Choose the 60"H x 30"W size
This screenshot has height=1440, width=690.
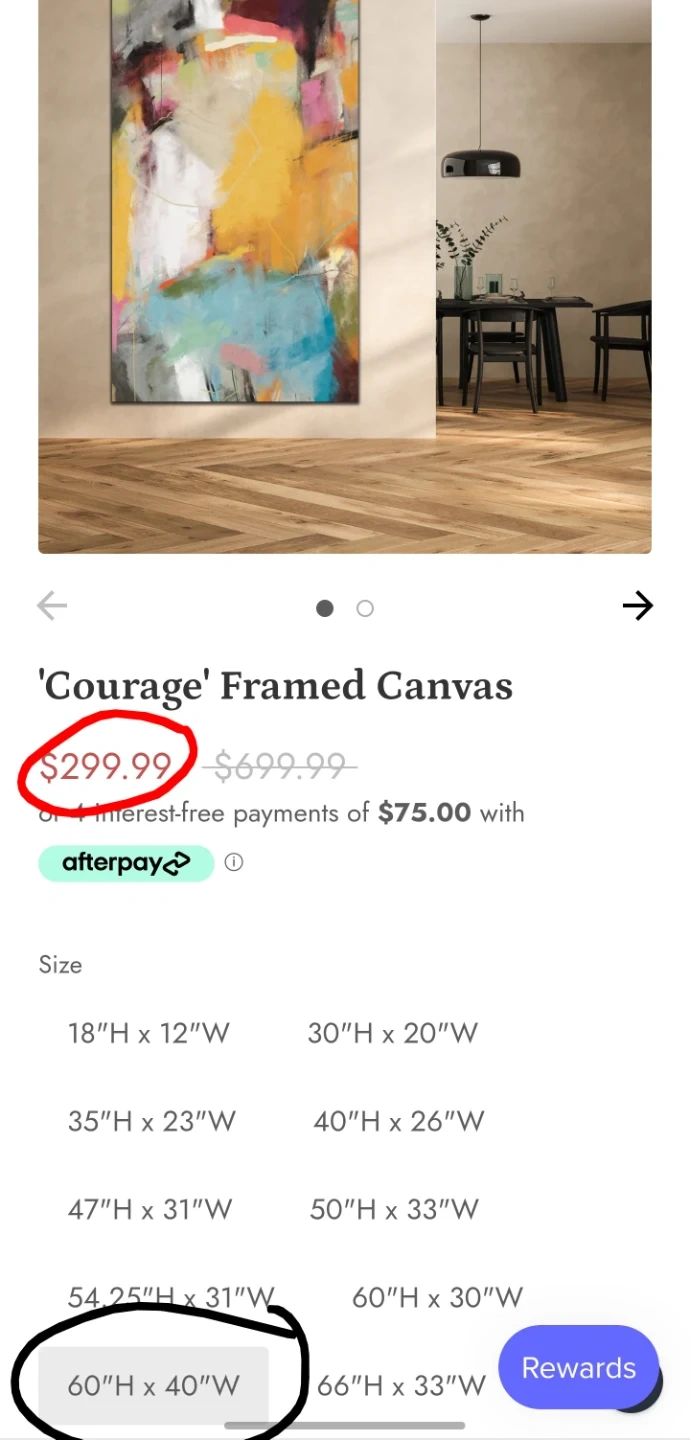click(x=437, y=1297)
